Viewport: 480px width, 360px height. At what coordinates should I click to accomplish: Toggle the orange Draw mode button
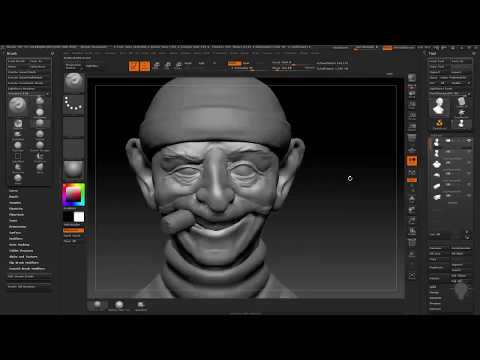pos(145,66)
